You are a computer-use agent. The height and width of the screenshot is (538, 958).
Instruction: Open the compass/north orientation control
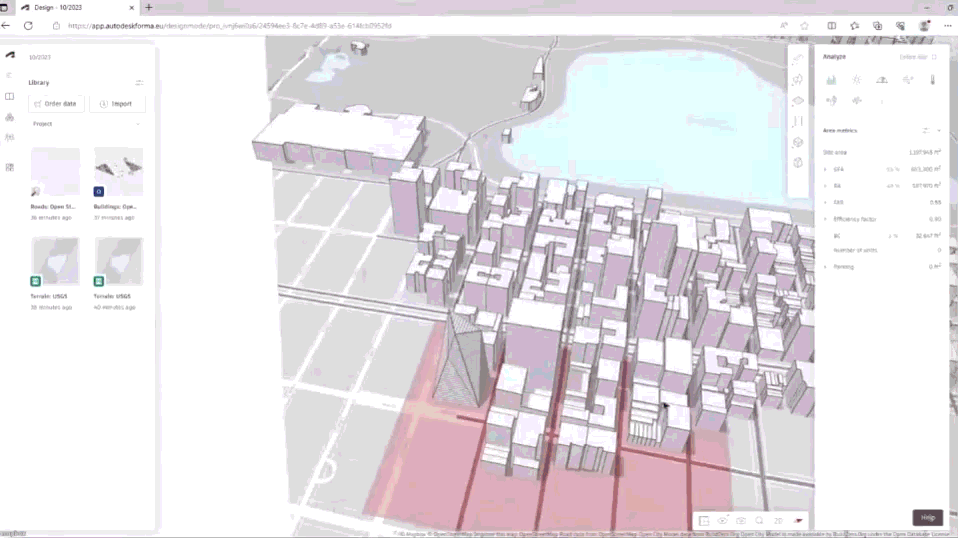[x=798, y=521]
